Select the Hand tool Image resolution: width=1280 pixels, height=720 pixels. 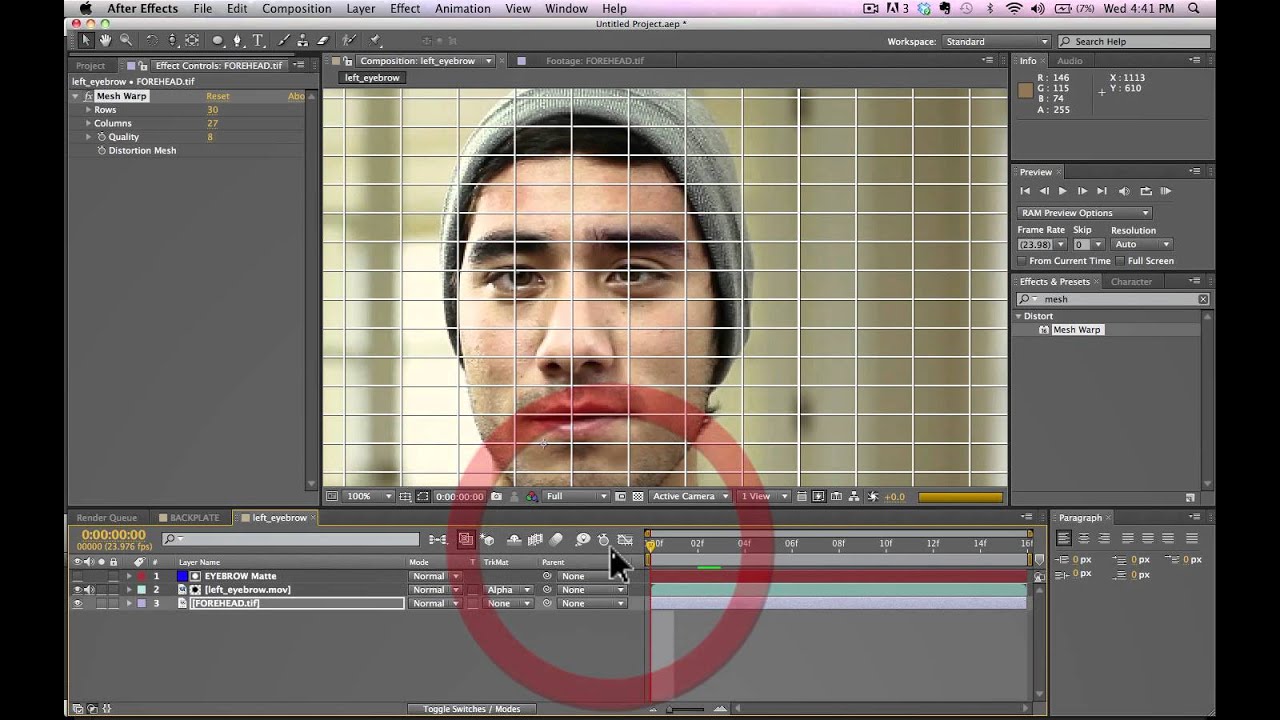105,41
